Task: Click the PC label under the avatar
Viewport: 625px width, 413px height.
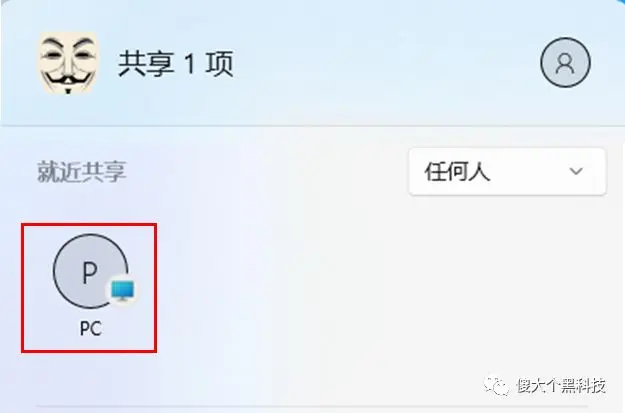Action: coord(91,329)
